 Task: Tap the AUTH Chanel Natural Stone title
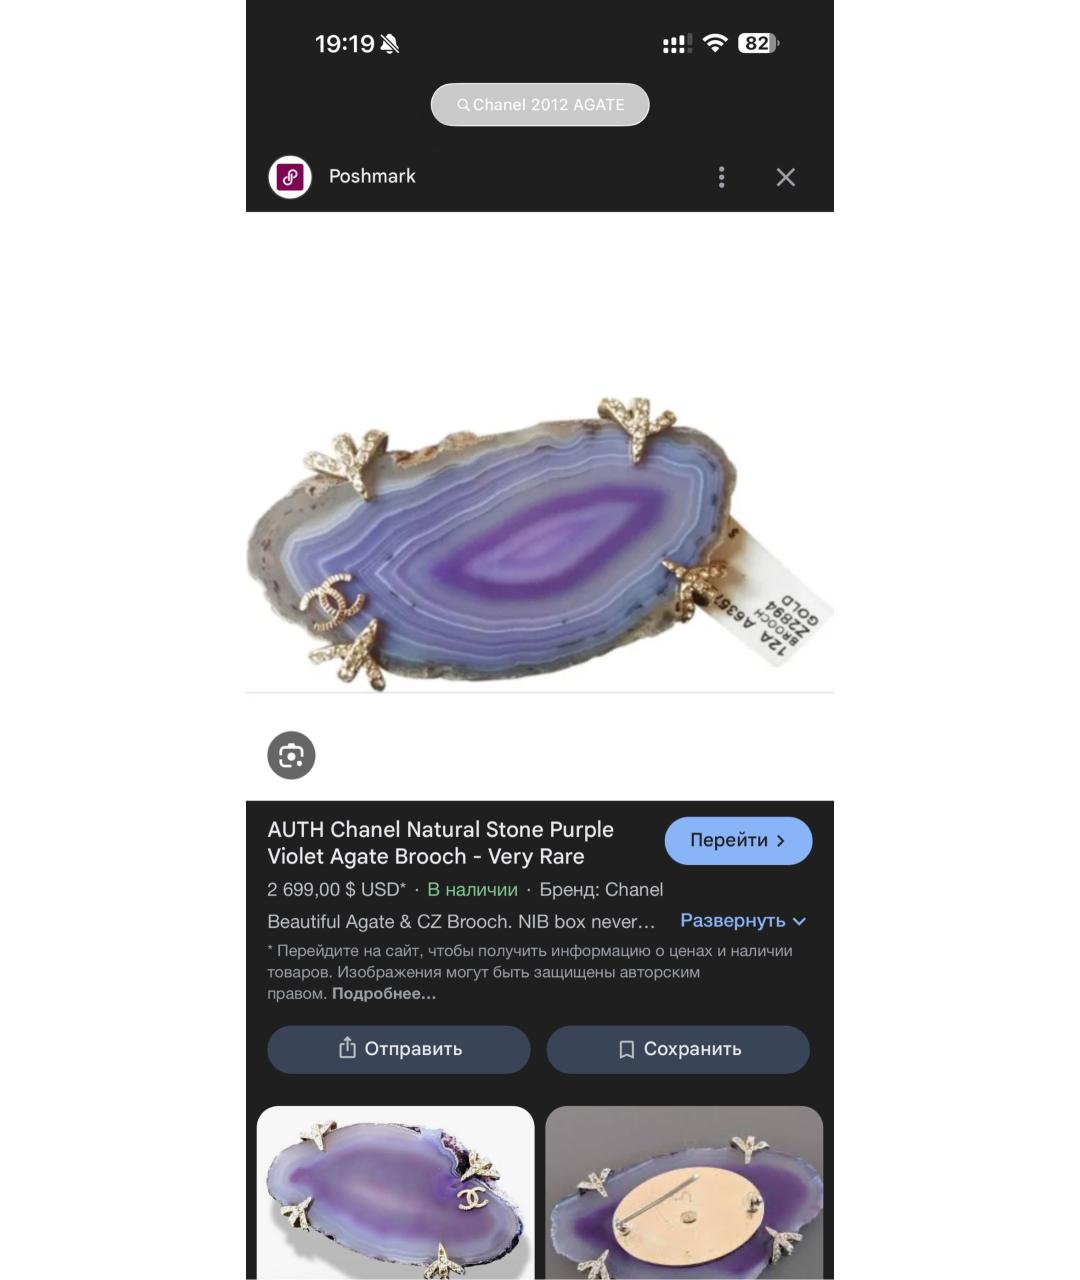tap(441, 843)
